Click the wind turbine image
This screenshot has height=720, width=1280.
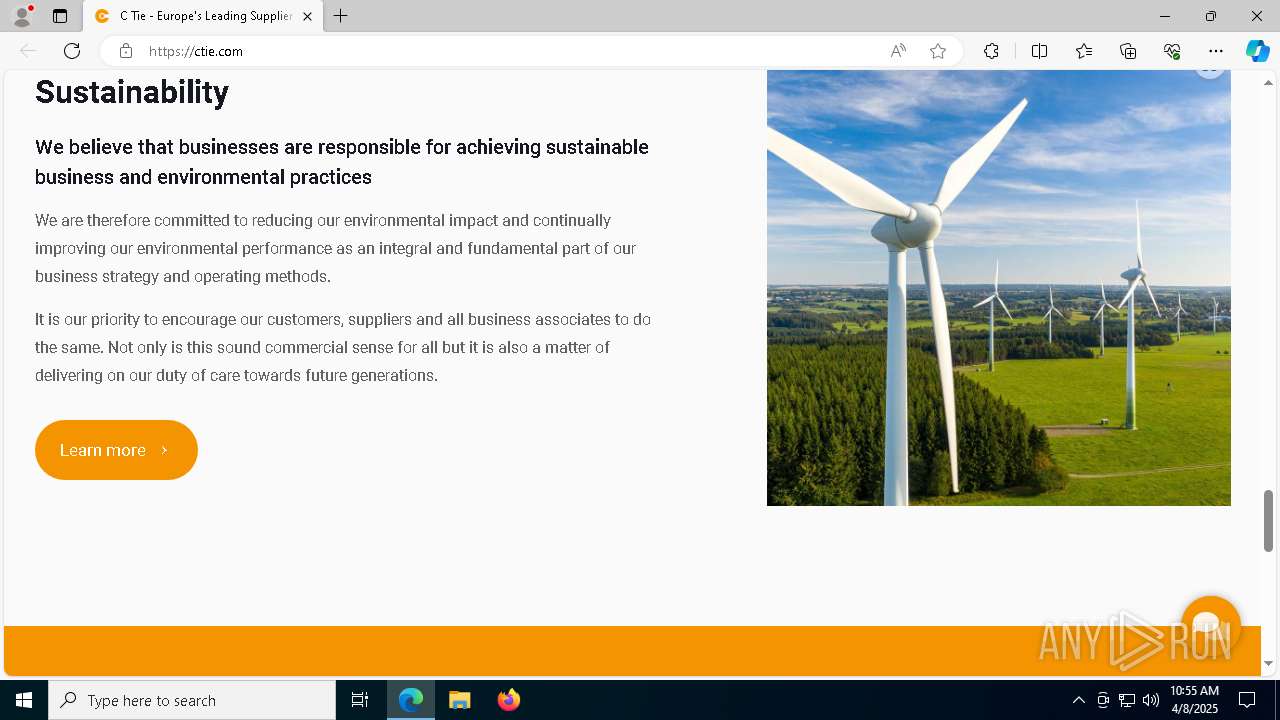(x=999, y=288)
